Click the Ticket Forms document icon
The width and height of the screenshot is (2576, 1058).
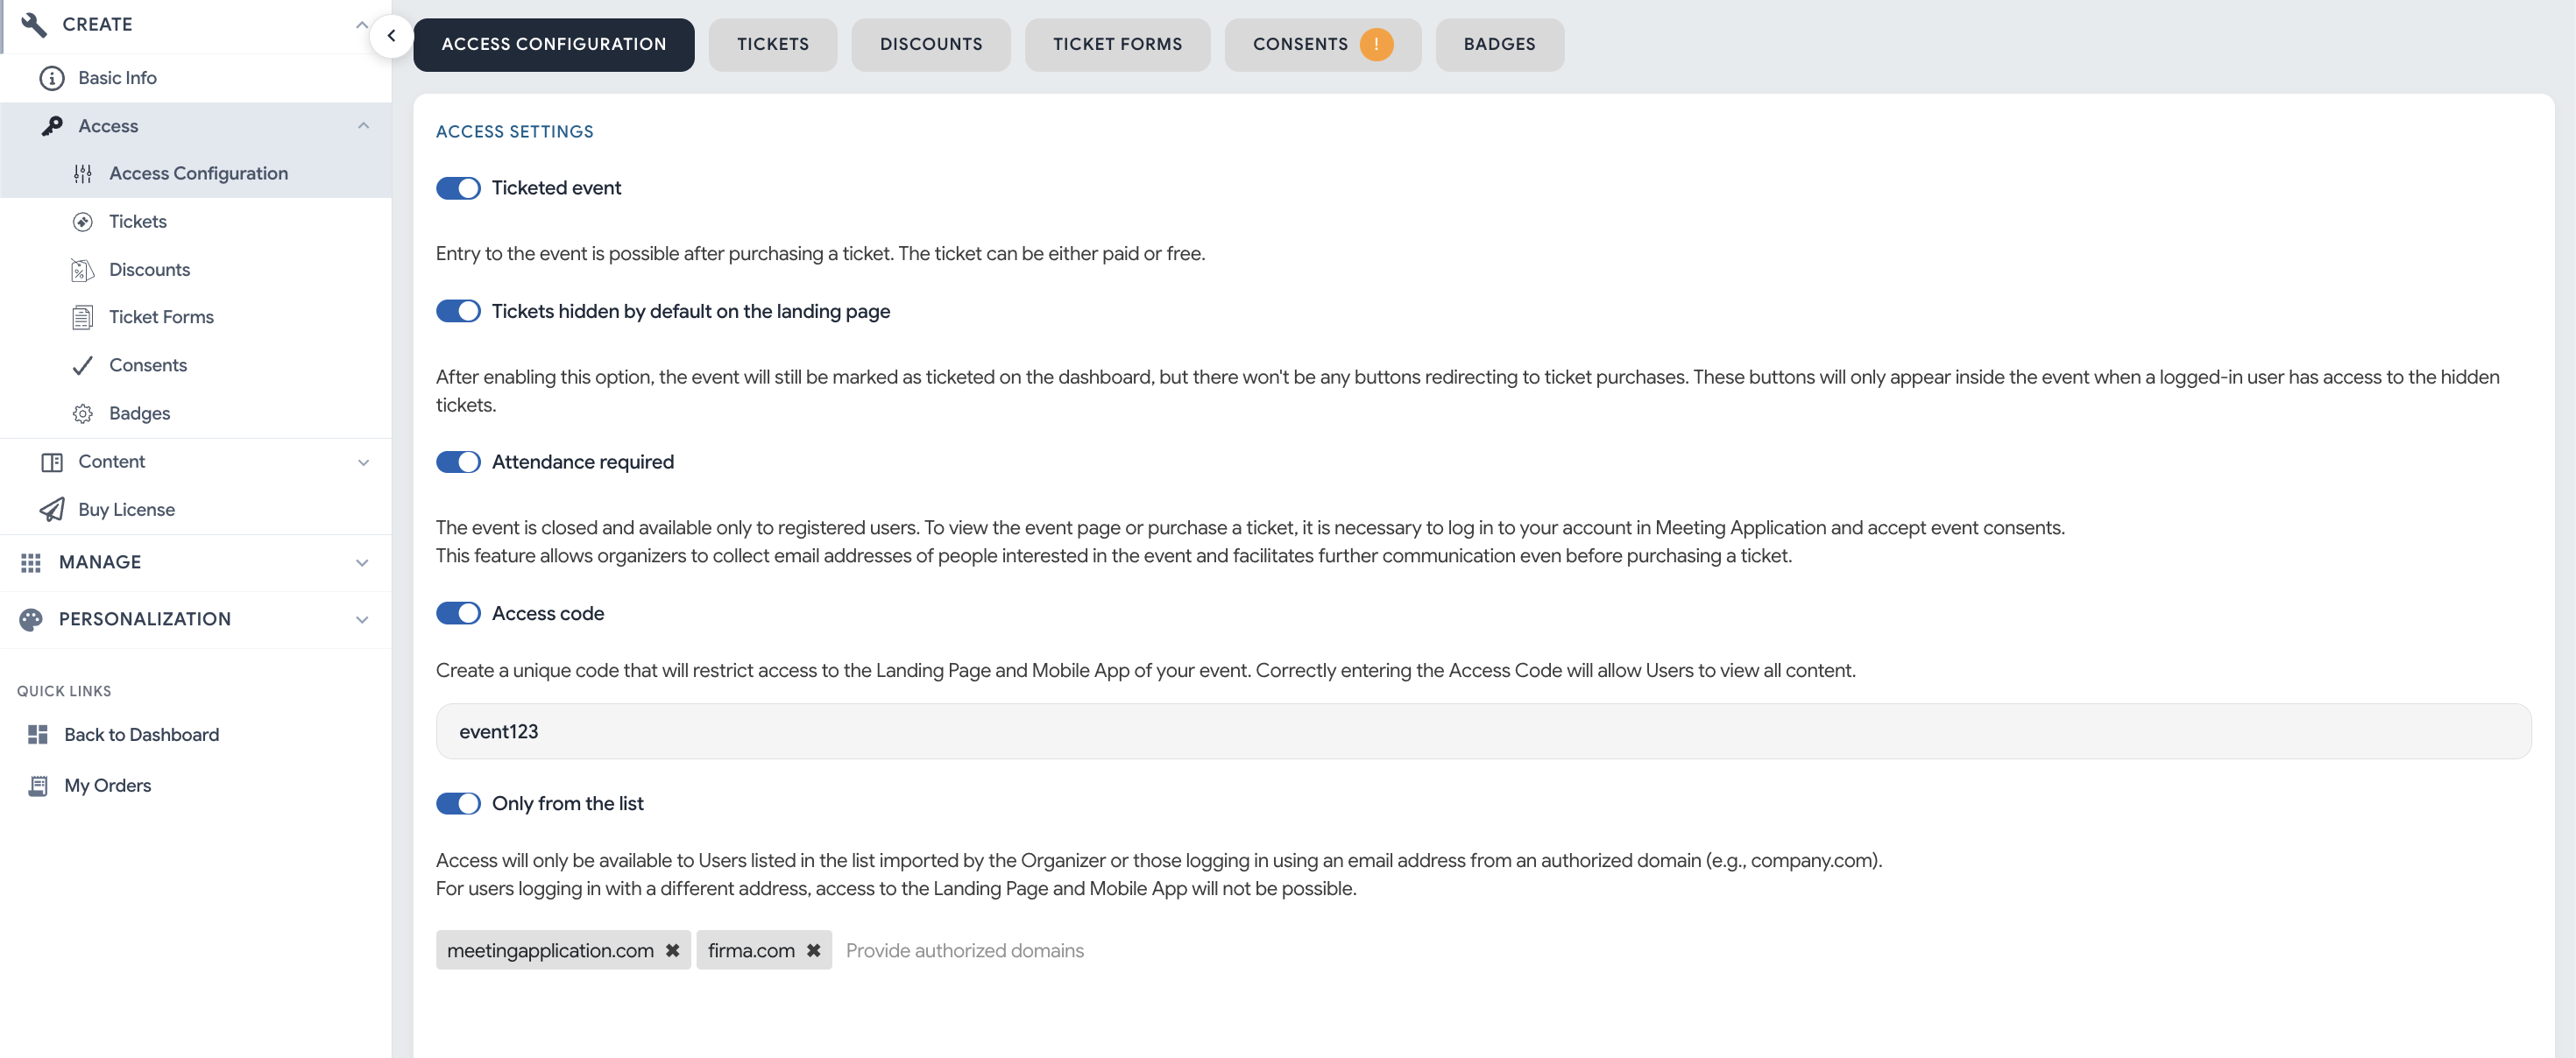click(83, 317)
